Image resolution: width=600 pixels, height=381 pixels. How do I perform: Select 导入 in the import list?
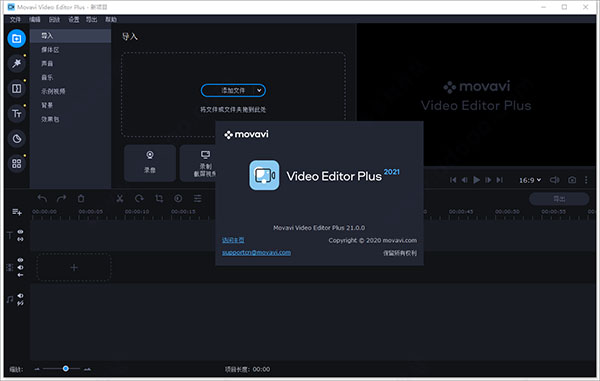tap(70, 36)
